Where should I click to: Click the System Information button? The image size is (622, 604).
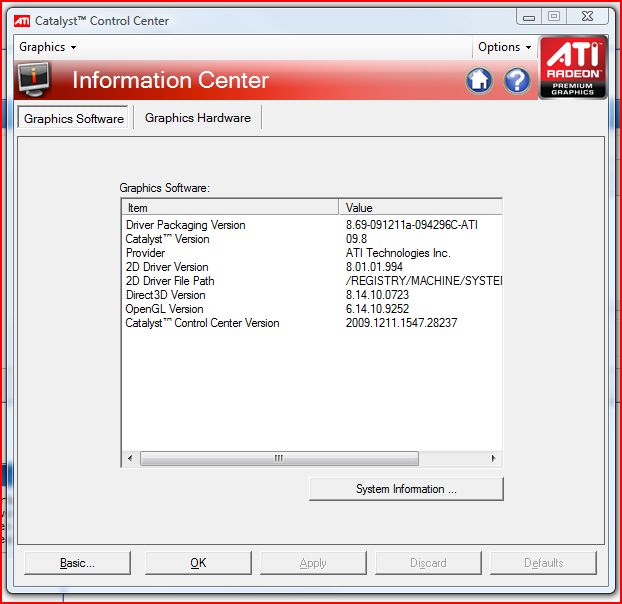406,489
